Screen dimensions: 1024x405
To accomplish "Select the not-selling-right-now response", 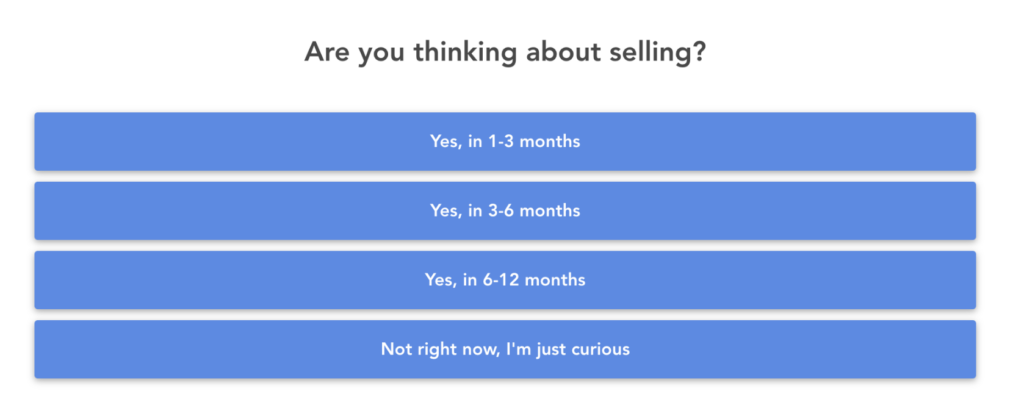I will point(505,349).
